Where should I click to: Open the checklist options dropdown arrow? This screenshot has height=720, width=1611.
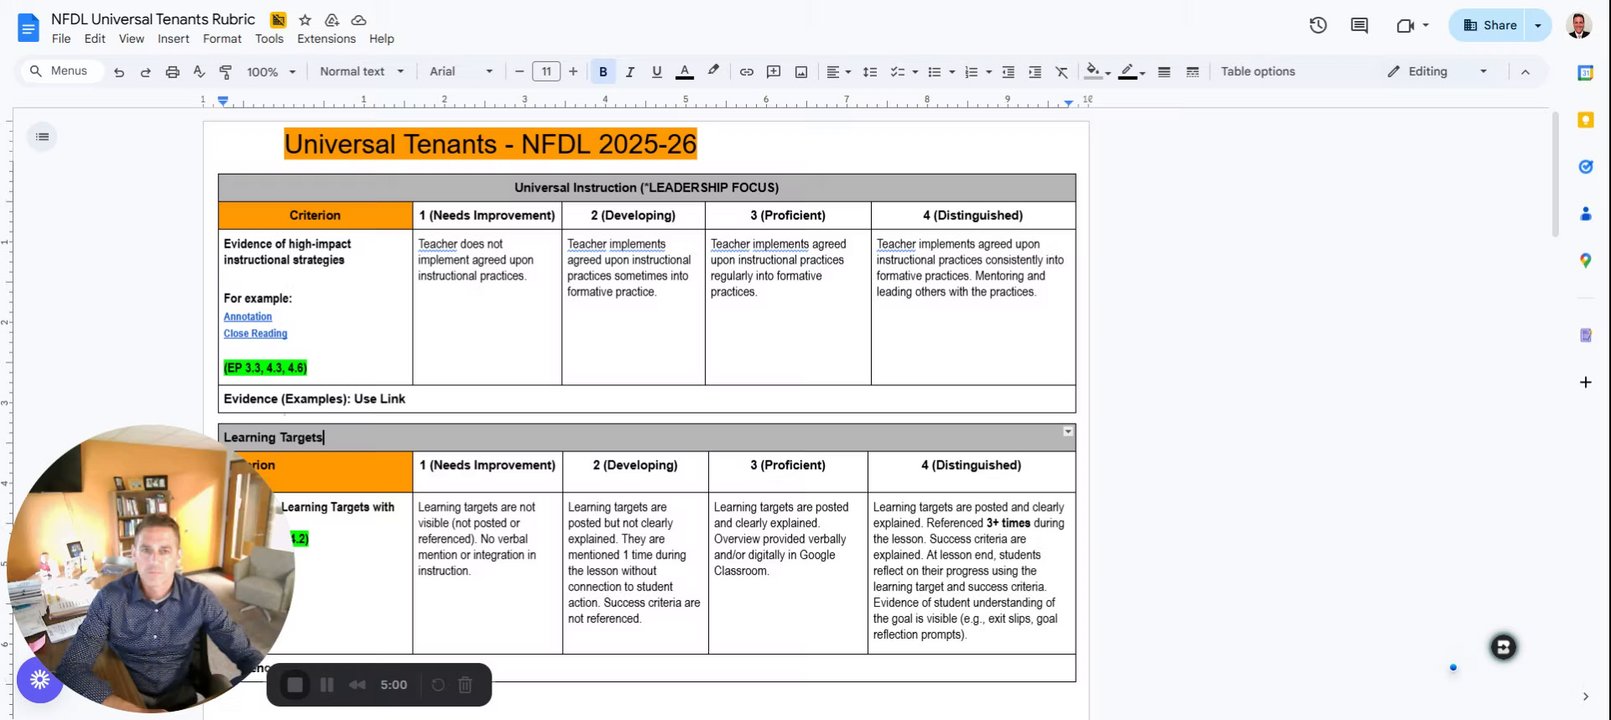(915, 72)
